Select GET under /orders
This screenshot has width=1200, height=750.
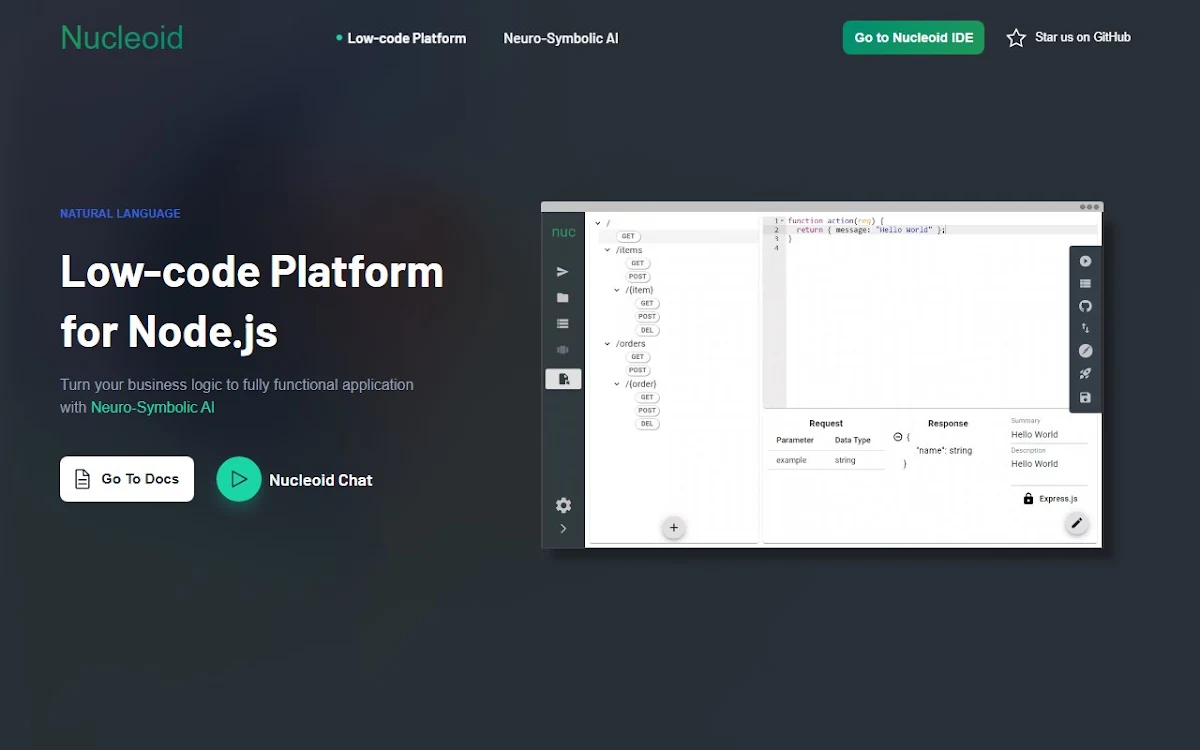637,357
